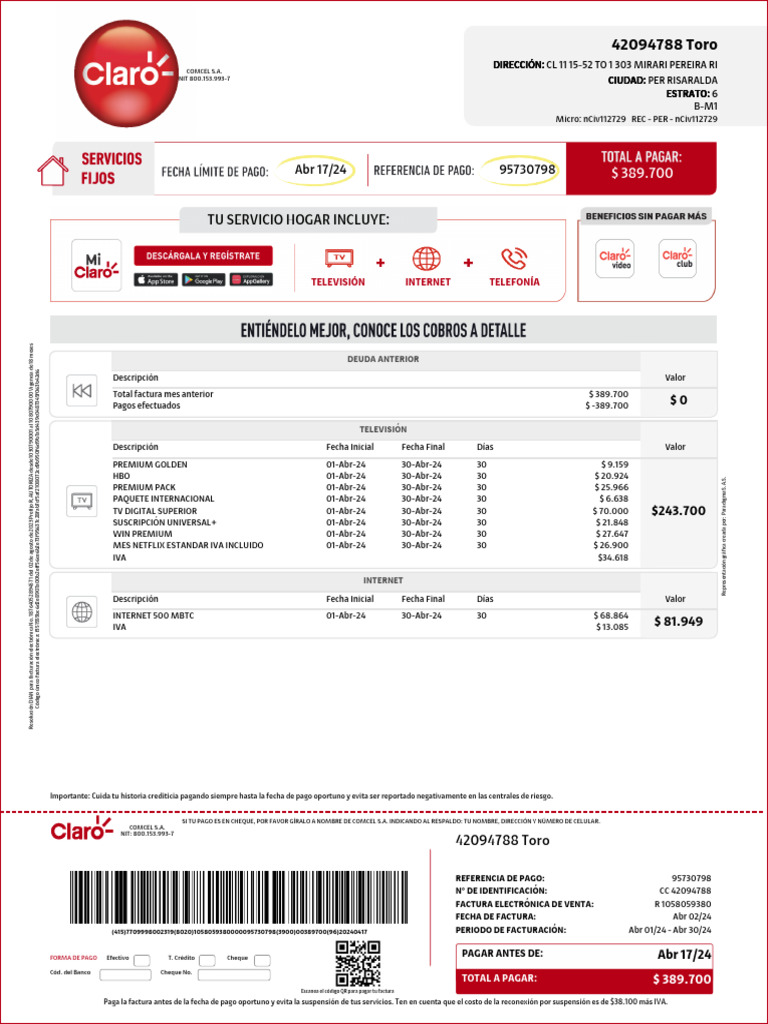The image size is (768, 1024).
Task: Click the Suscripción Universal+ line item
Action: pyautogui.click(x=370, y=522)
